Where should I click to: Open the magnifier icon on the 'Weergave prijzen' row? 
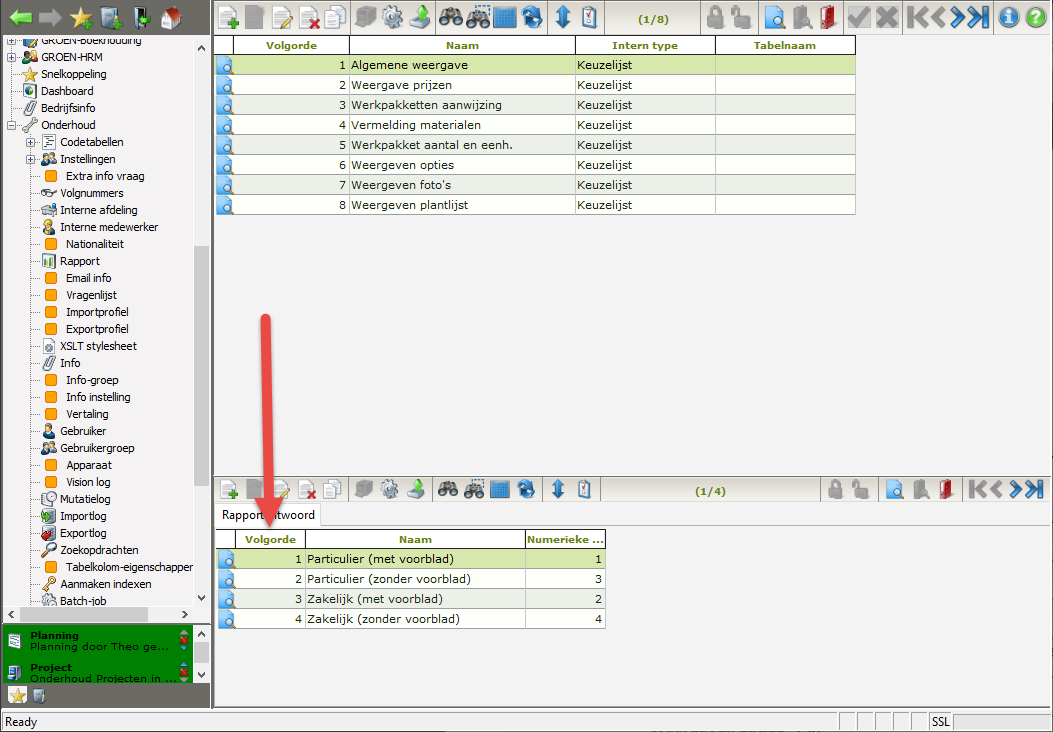(x=225, y=85)
